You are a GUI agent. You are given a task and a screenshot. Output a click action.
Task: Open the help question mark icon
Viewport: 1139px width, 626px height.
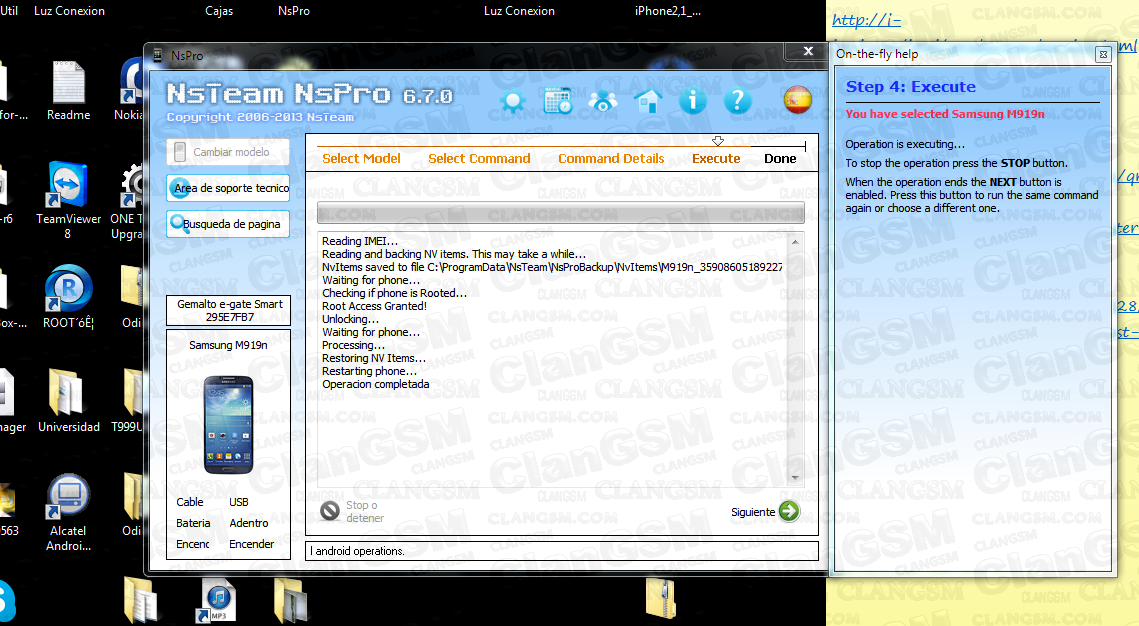[x=737, y=101]
